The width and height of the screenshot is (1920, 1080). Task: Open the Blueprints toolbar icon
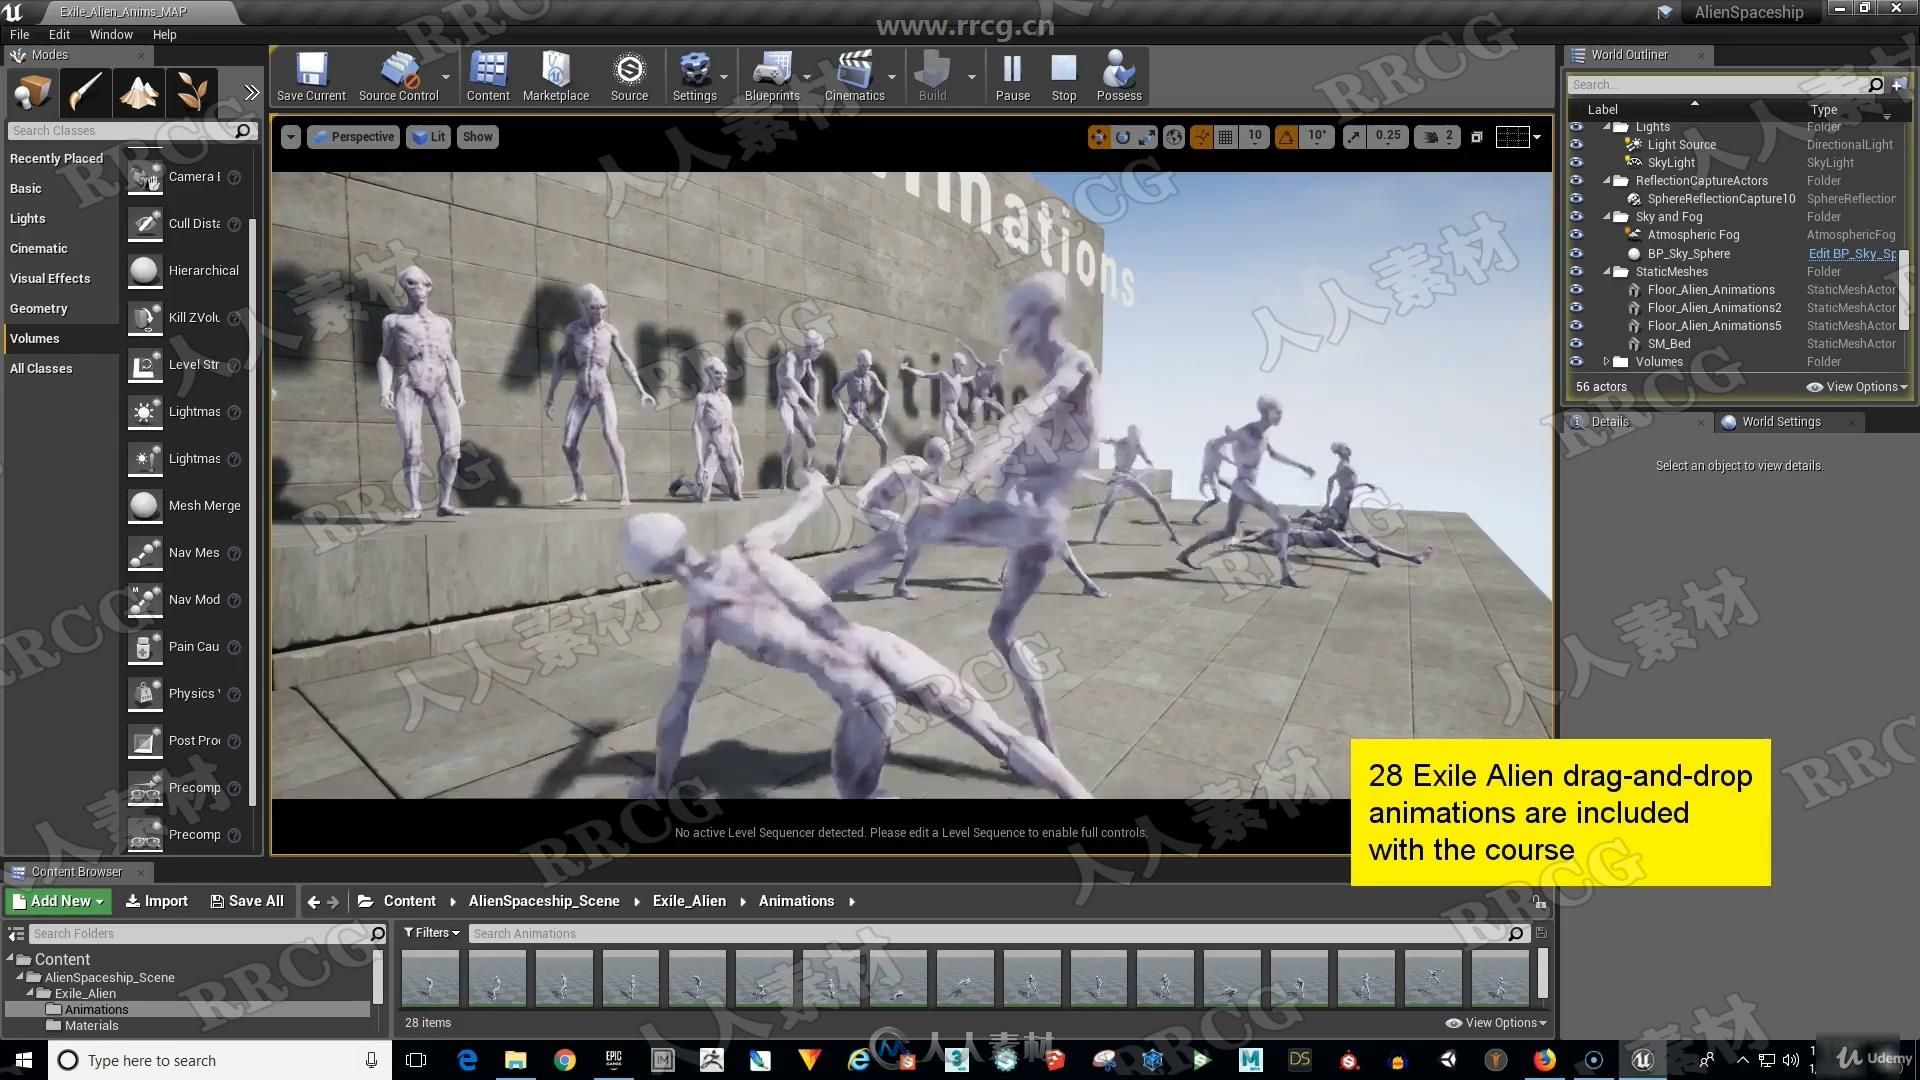click(772, 76)
